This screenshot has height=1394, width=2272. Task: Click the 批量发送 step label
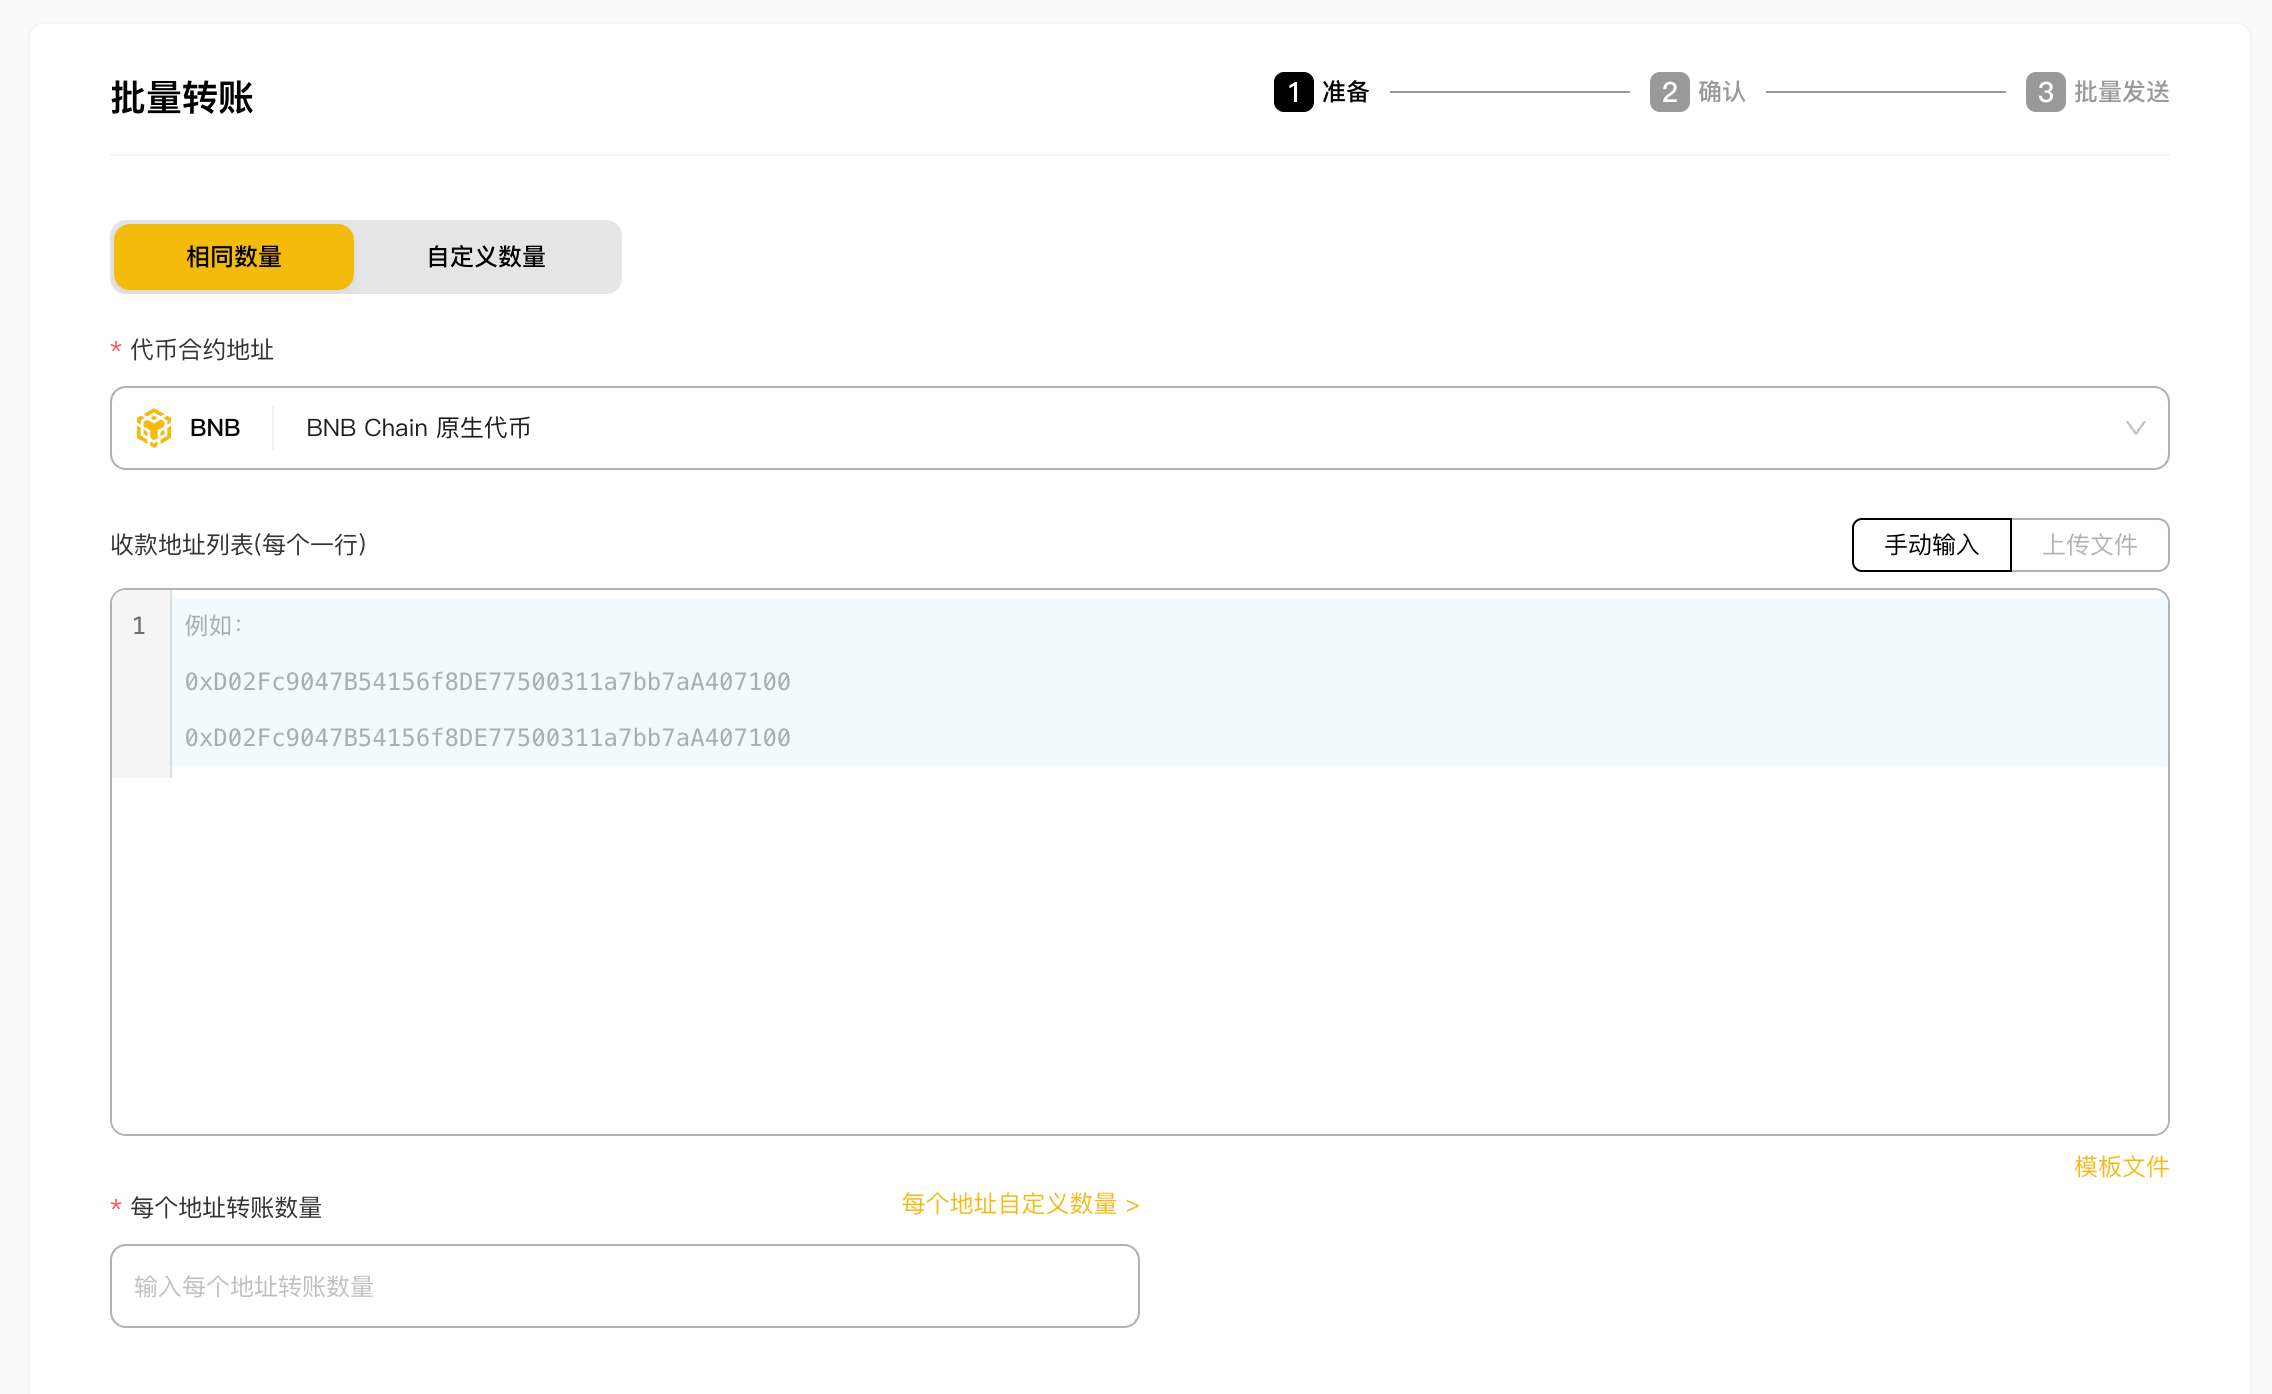(x=2121, y=92)
